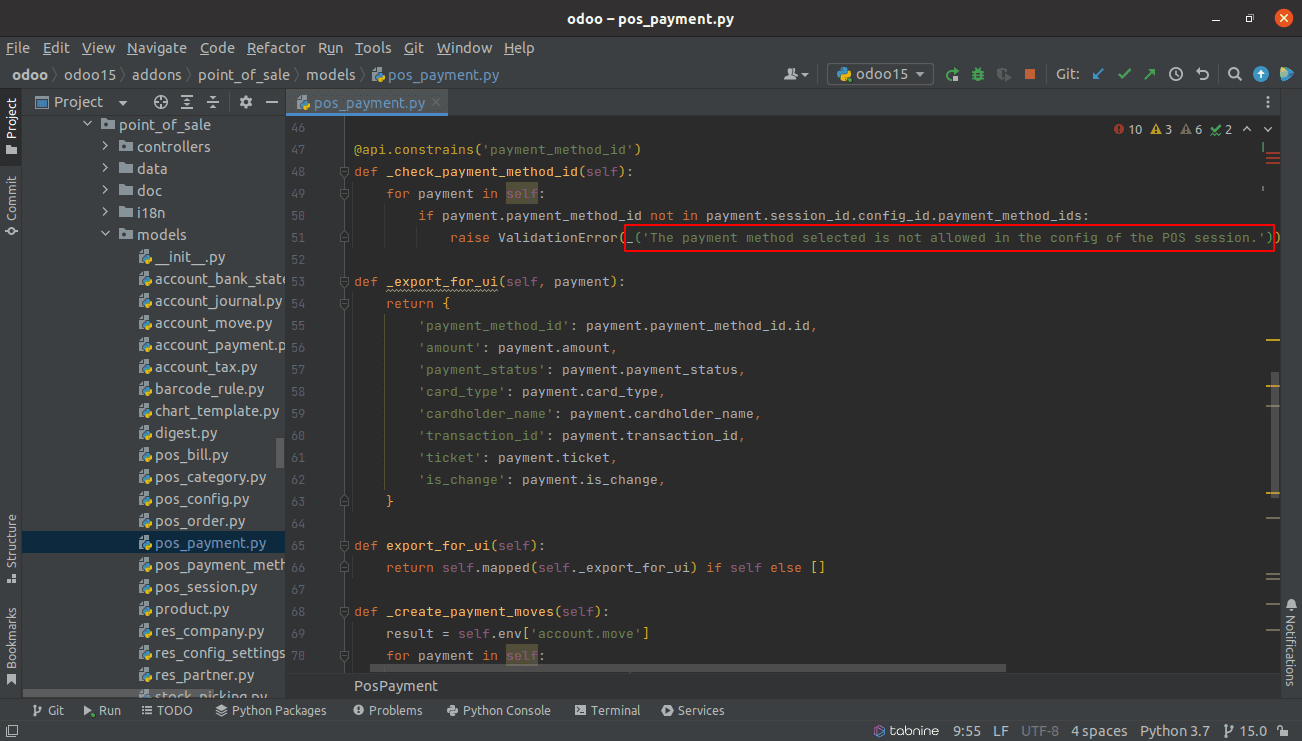The image size is (1302, 741).
Task: Click the editor vertical scrollbar thumb
Action: [1274, 434]
